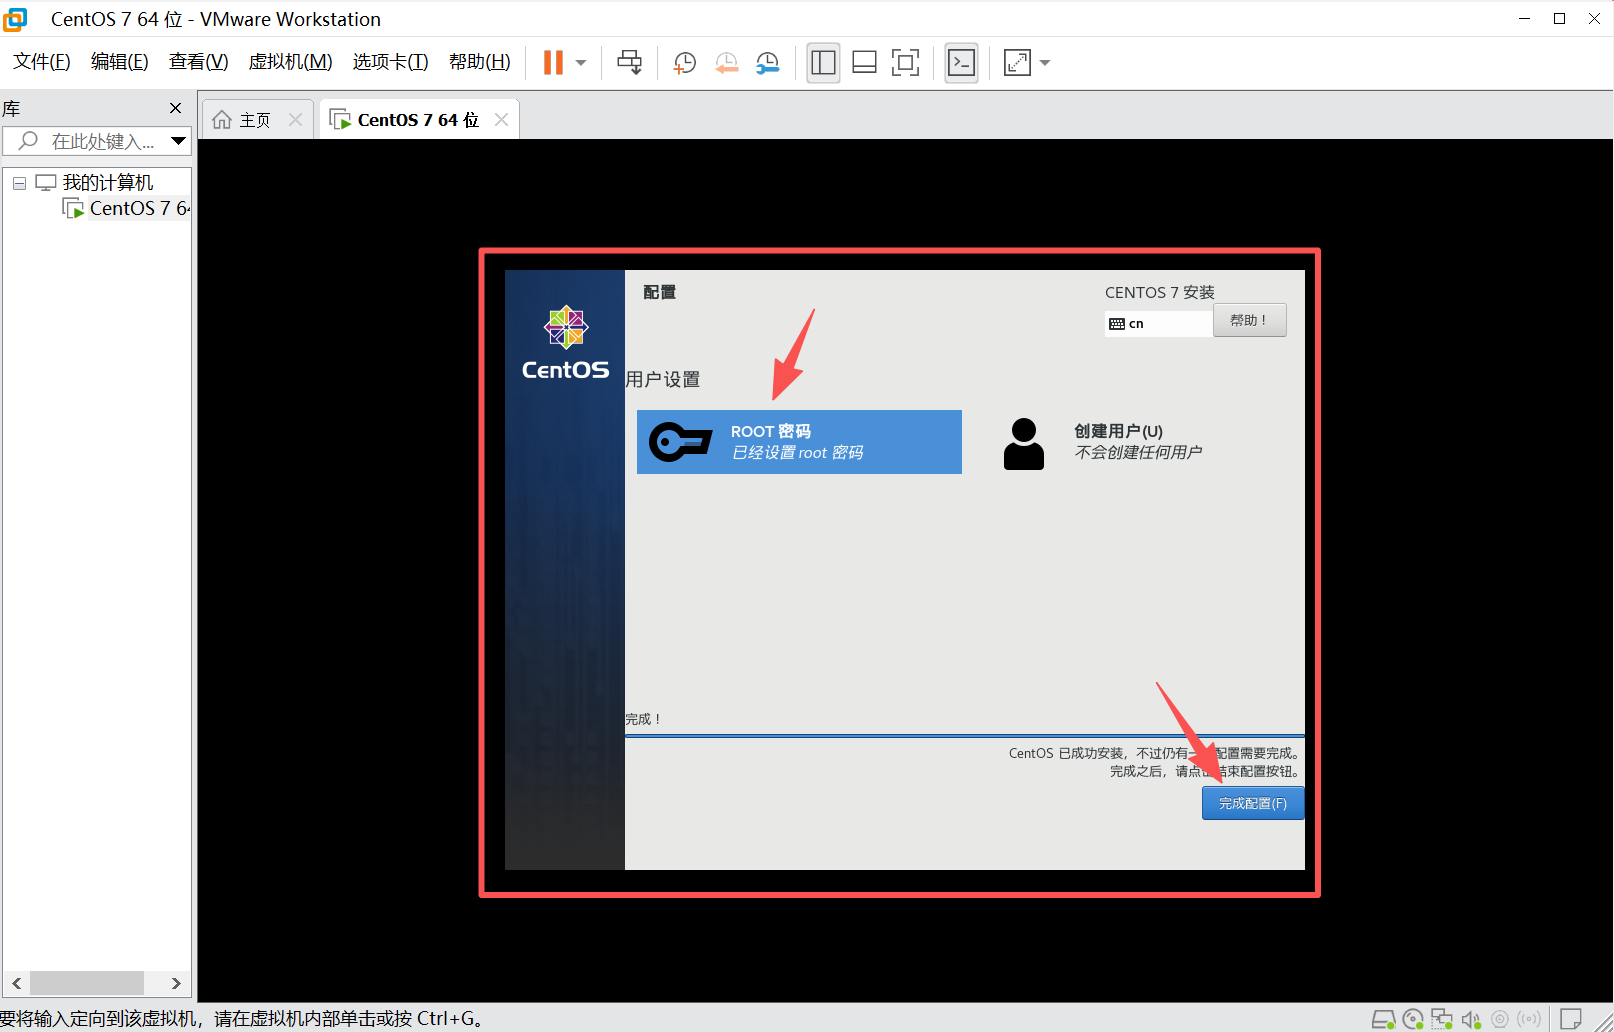Click the revert to snapshot icon
This screenshot has height=1032, width=1614.
pos(726,63)
